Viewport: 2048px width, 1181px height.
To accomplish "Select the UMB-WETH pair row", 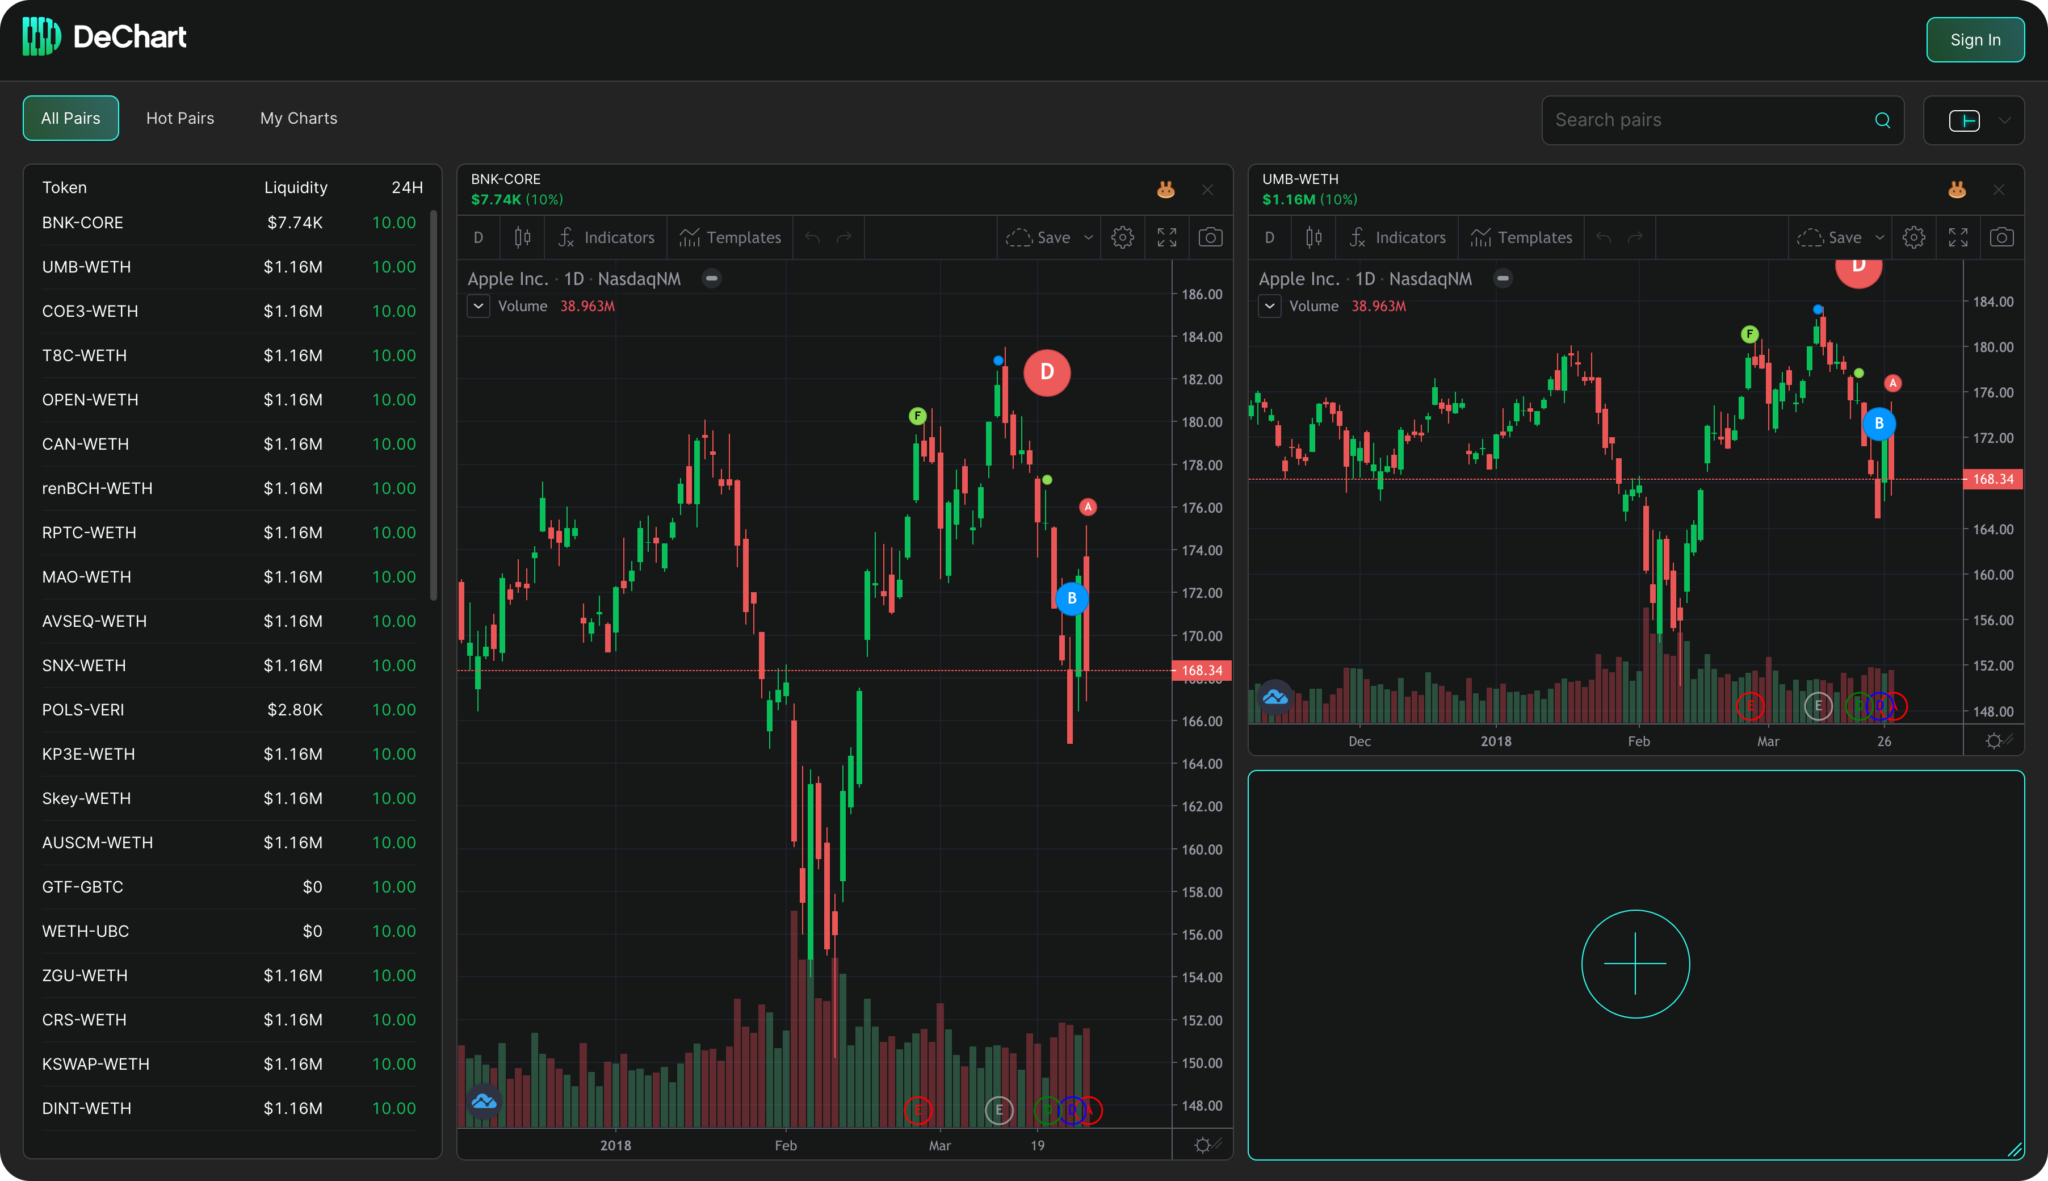I will coord(229,267).
